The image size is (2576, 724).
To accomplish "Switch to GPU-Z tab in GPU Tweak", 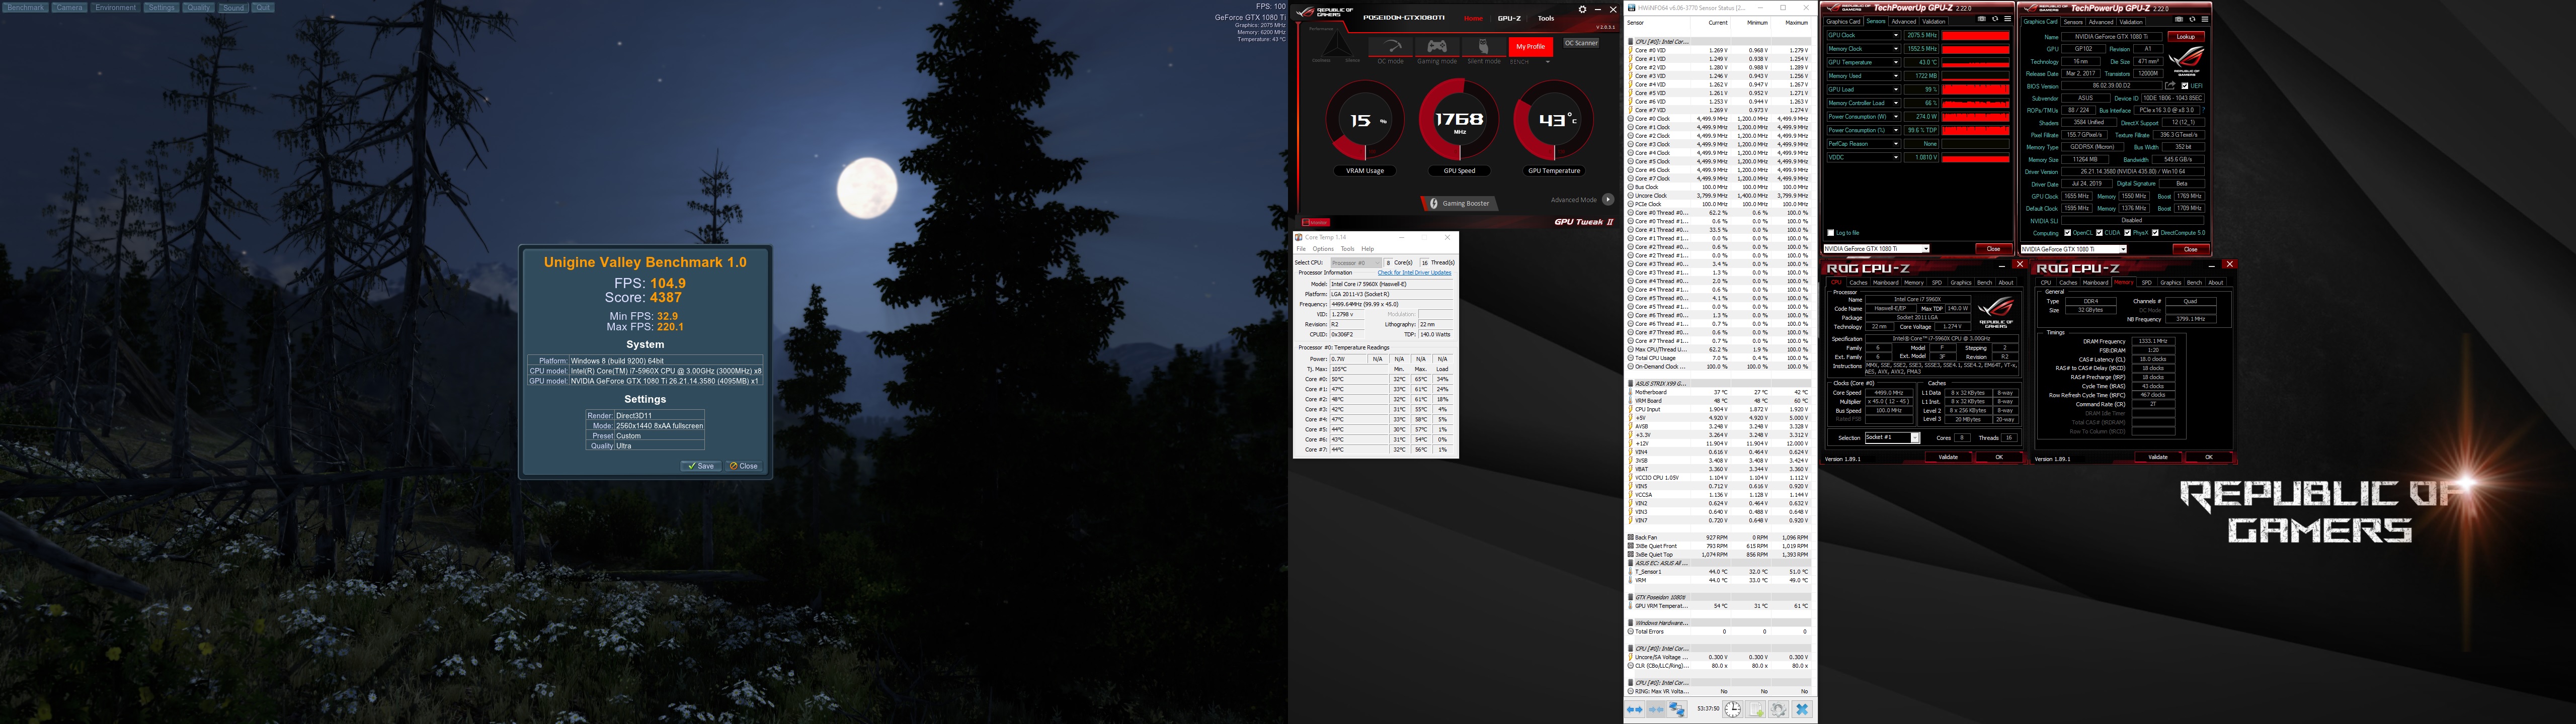I will point(1509,18).
